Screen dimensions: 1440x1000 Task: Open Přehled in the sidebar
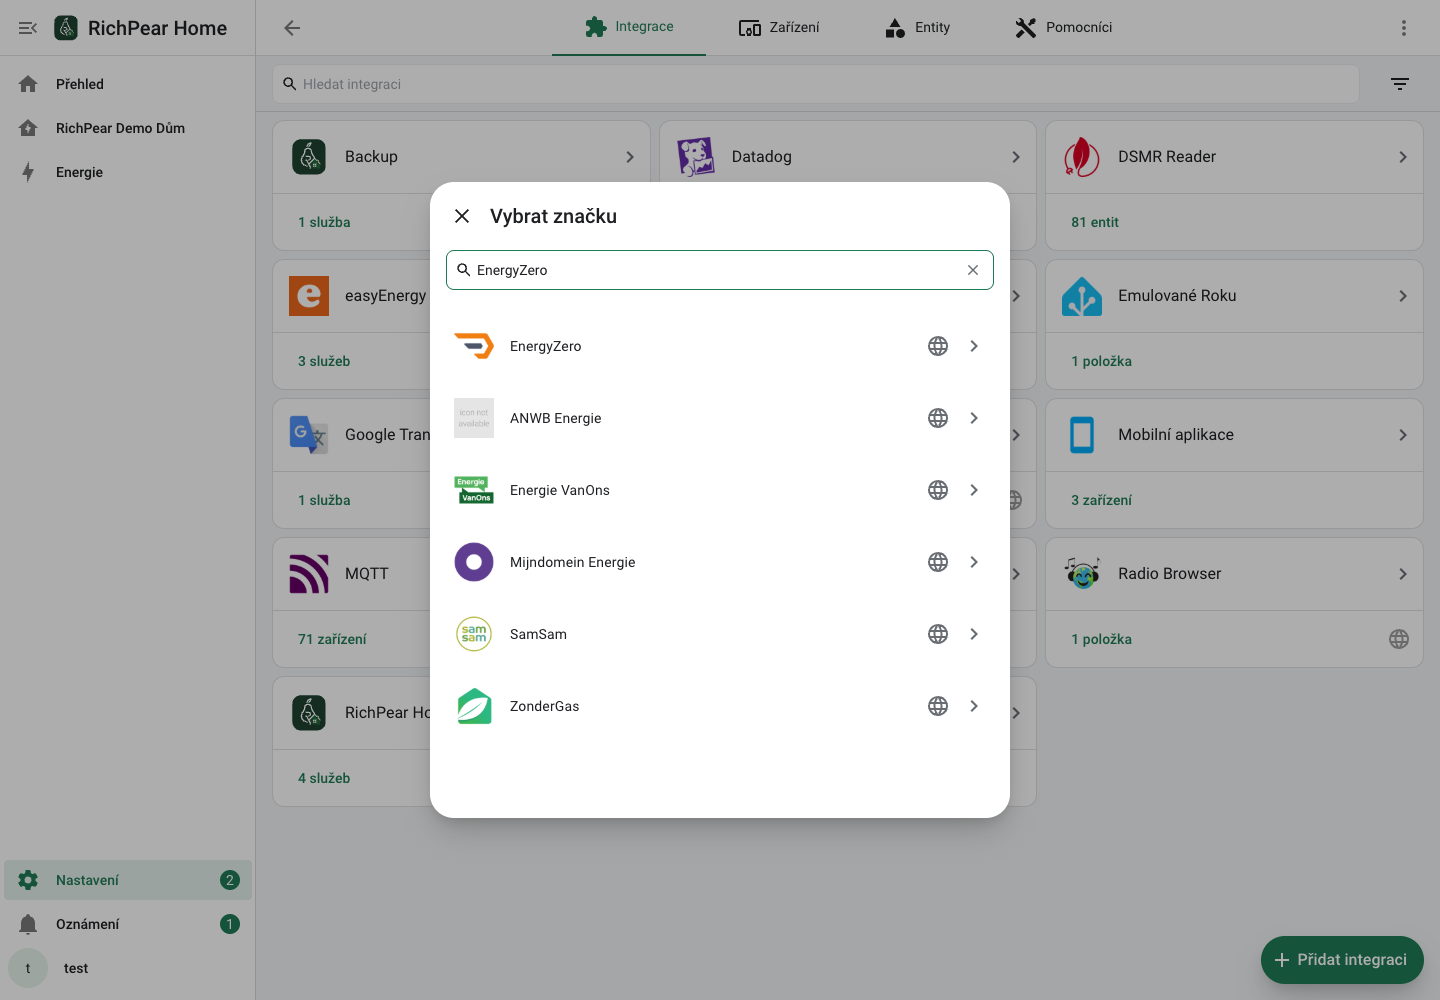tap(128, 84)
